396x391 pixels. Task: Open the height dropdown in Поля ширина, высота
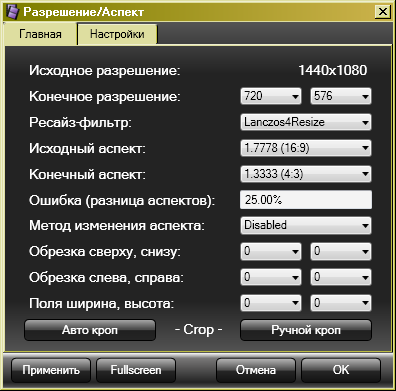(341, 303)
